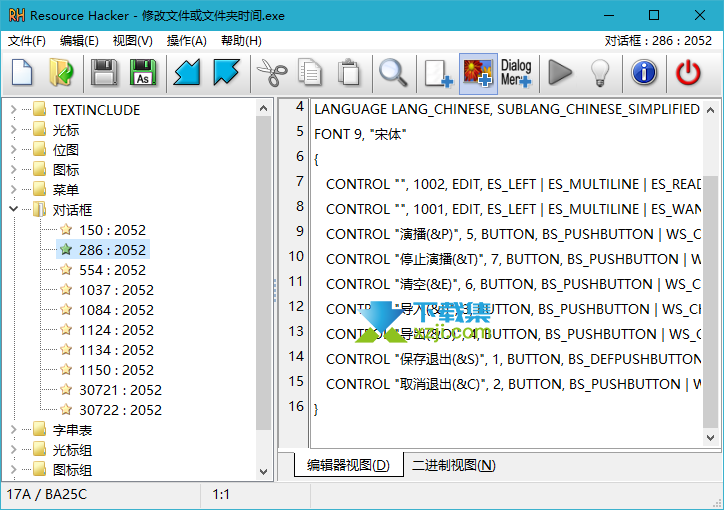Screen dimensions: 724x510
Task: Click the tree panel scrollbar down arrow
Action: pyautogui.click(x=264, y=472)
